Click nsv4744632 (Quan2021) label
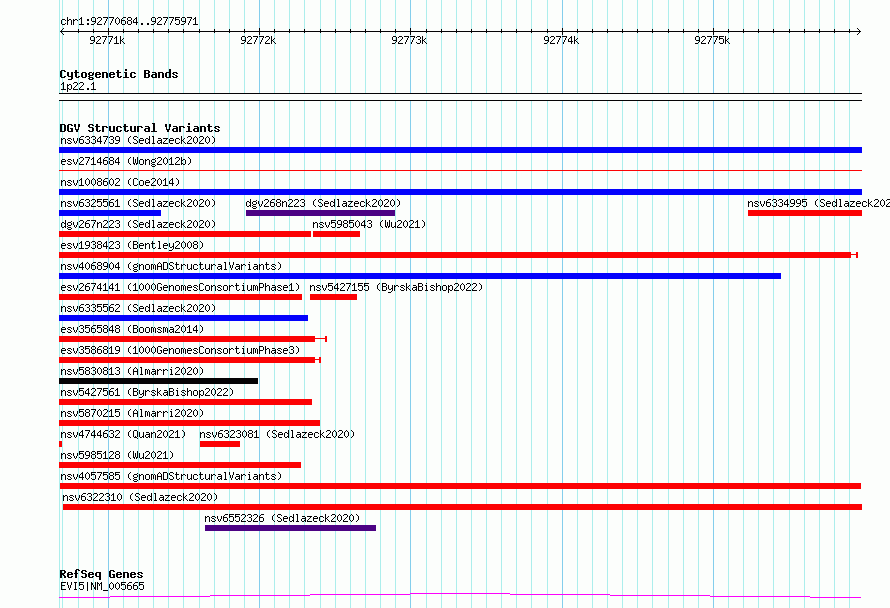 [x=123, y=434]
